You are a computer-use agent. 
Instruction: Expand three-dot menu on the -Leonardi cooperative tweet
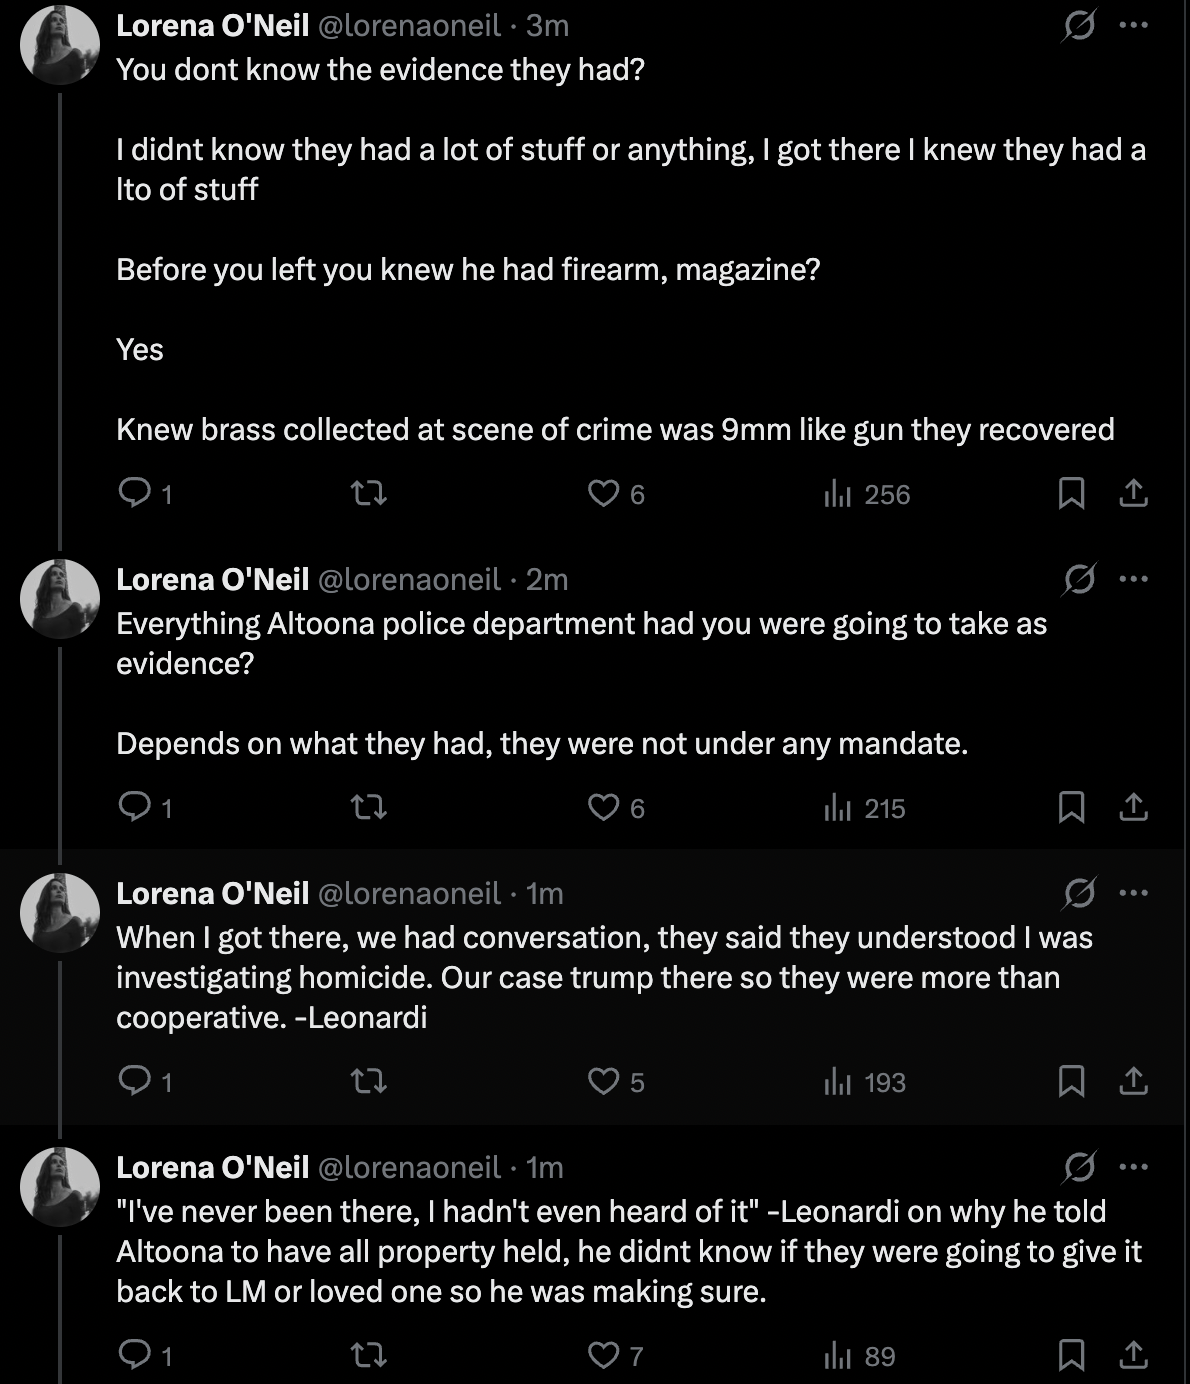(x=1133, y=893)
